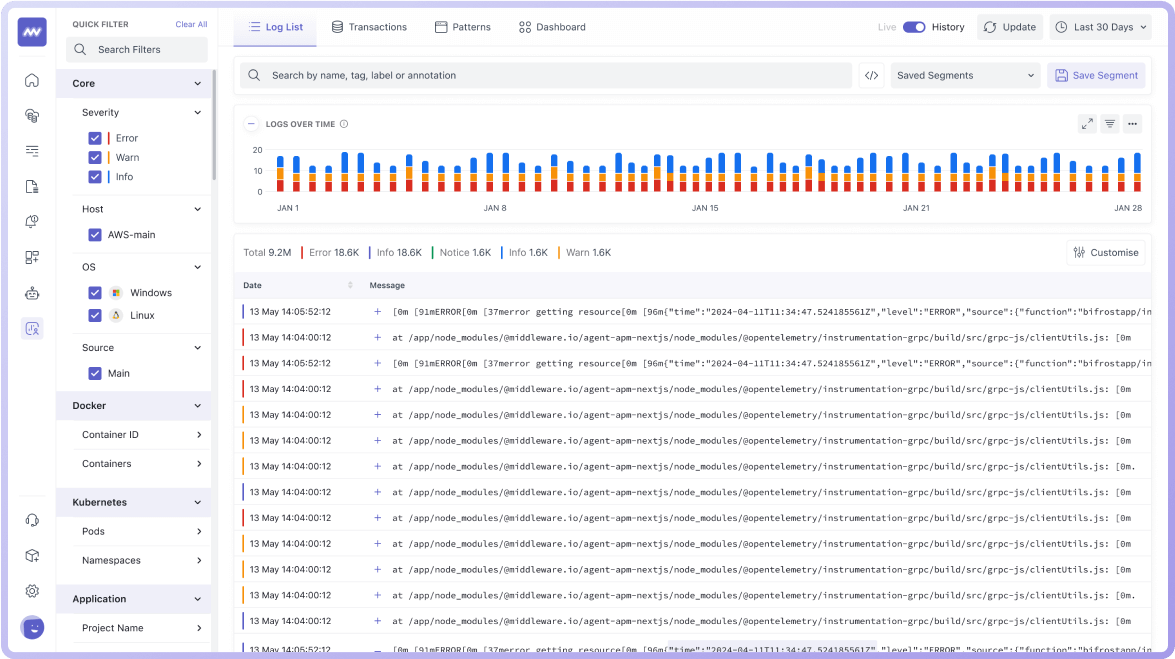Screen dimensions: 1175x659
Task: Open the Saved Segments dropdown
Action: point(965,75)
